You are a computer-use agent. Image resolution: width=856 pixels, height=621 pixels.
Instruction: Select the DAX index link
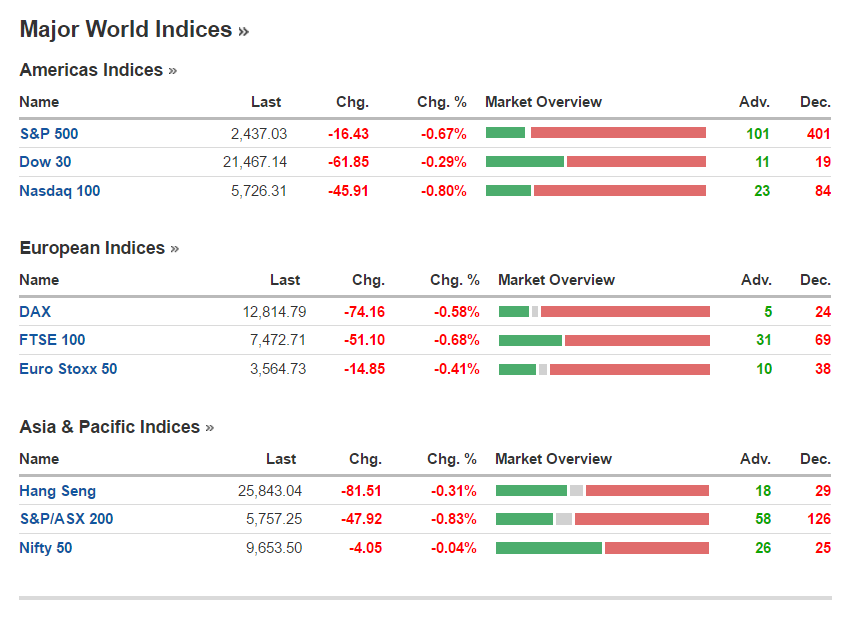click(35, 312)
